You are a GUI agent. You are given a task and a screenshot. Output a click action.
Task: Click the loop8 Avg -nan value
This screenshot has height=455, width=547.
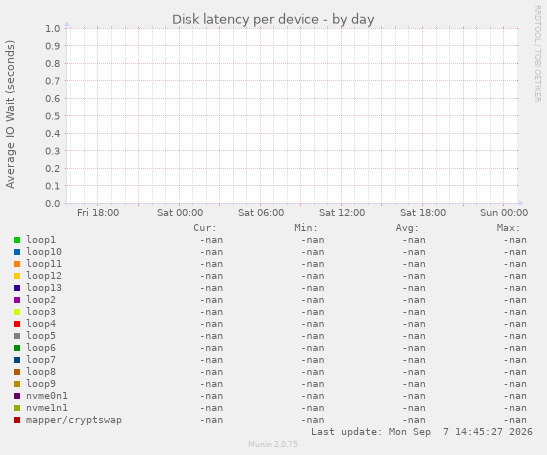coord(414,372)
